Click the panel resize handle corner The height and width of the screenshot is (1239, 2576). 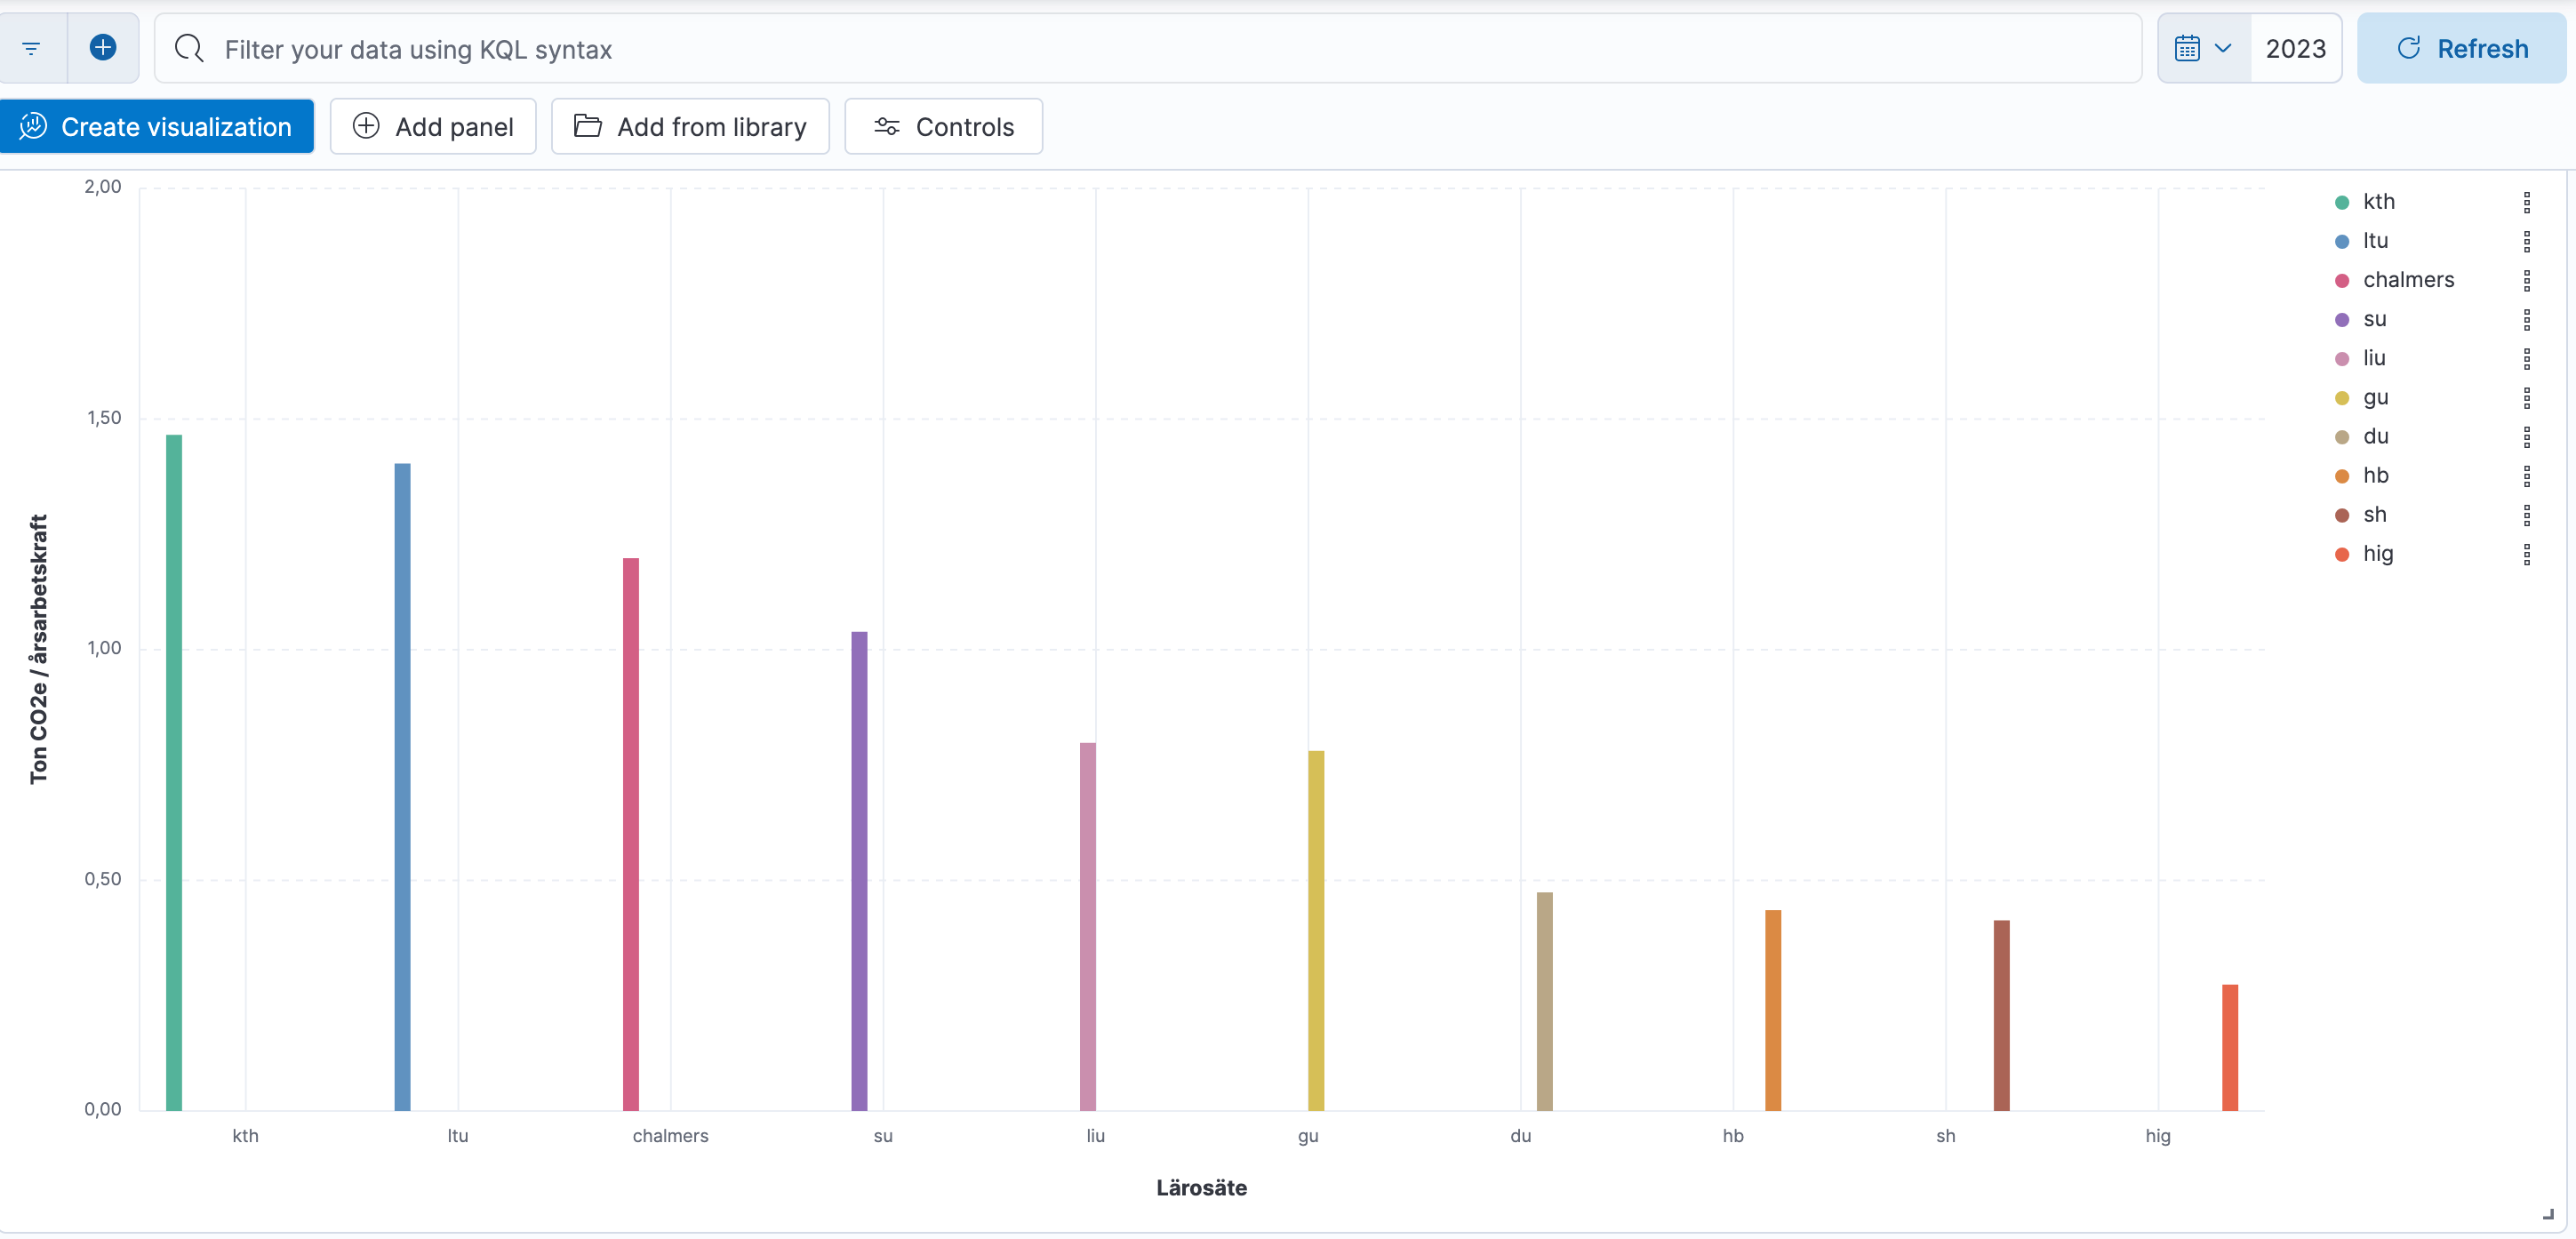(x=2548, y=1214)
